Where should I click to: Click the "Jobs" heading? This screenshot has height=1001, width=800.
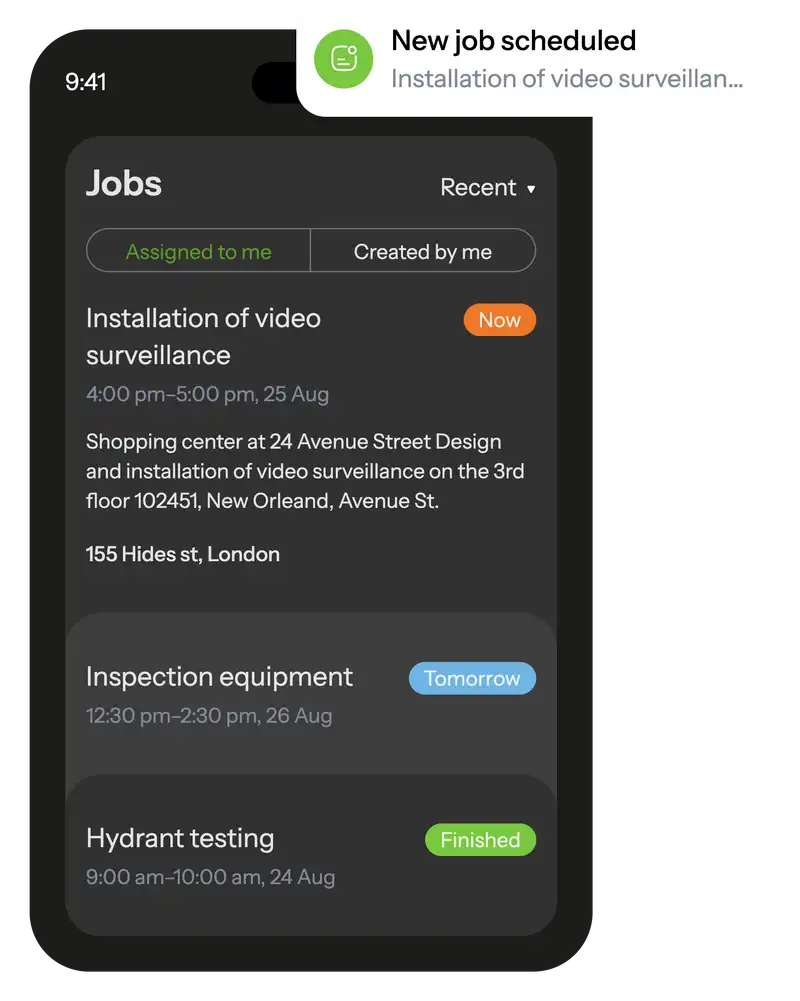(124, 184)
